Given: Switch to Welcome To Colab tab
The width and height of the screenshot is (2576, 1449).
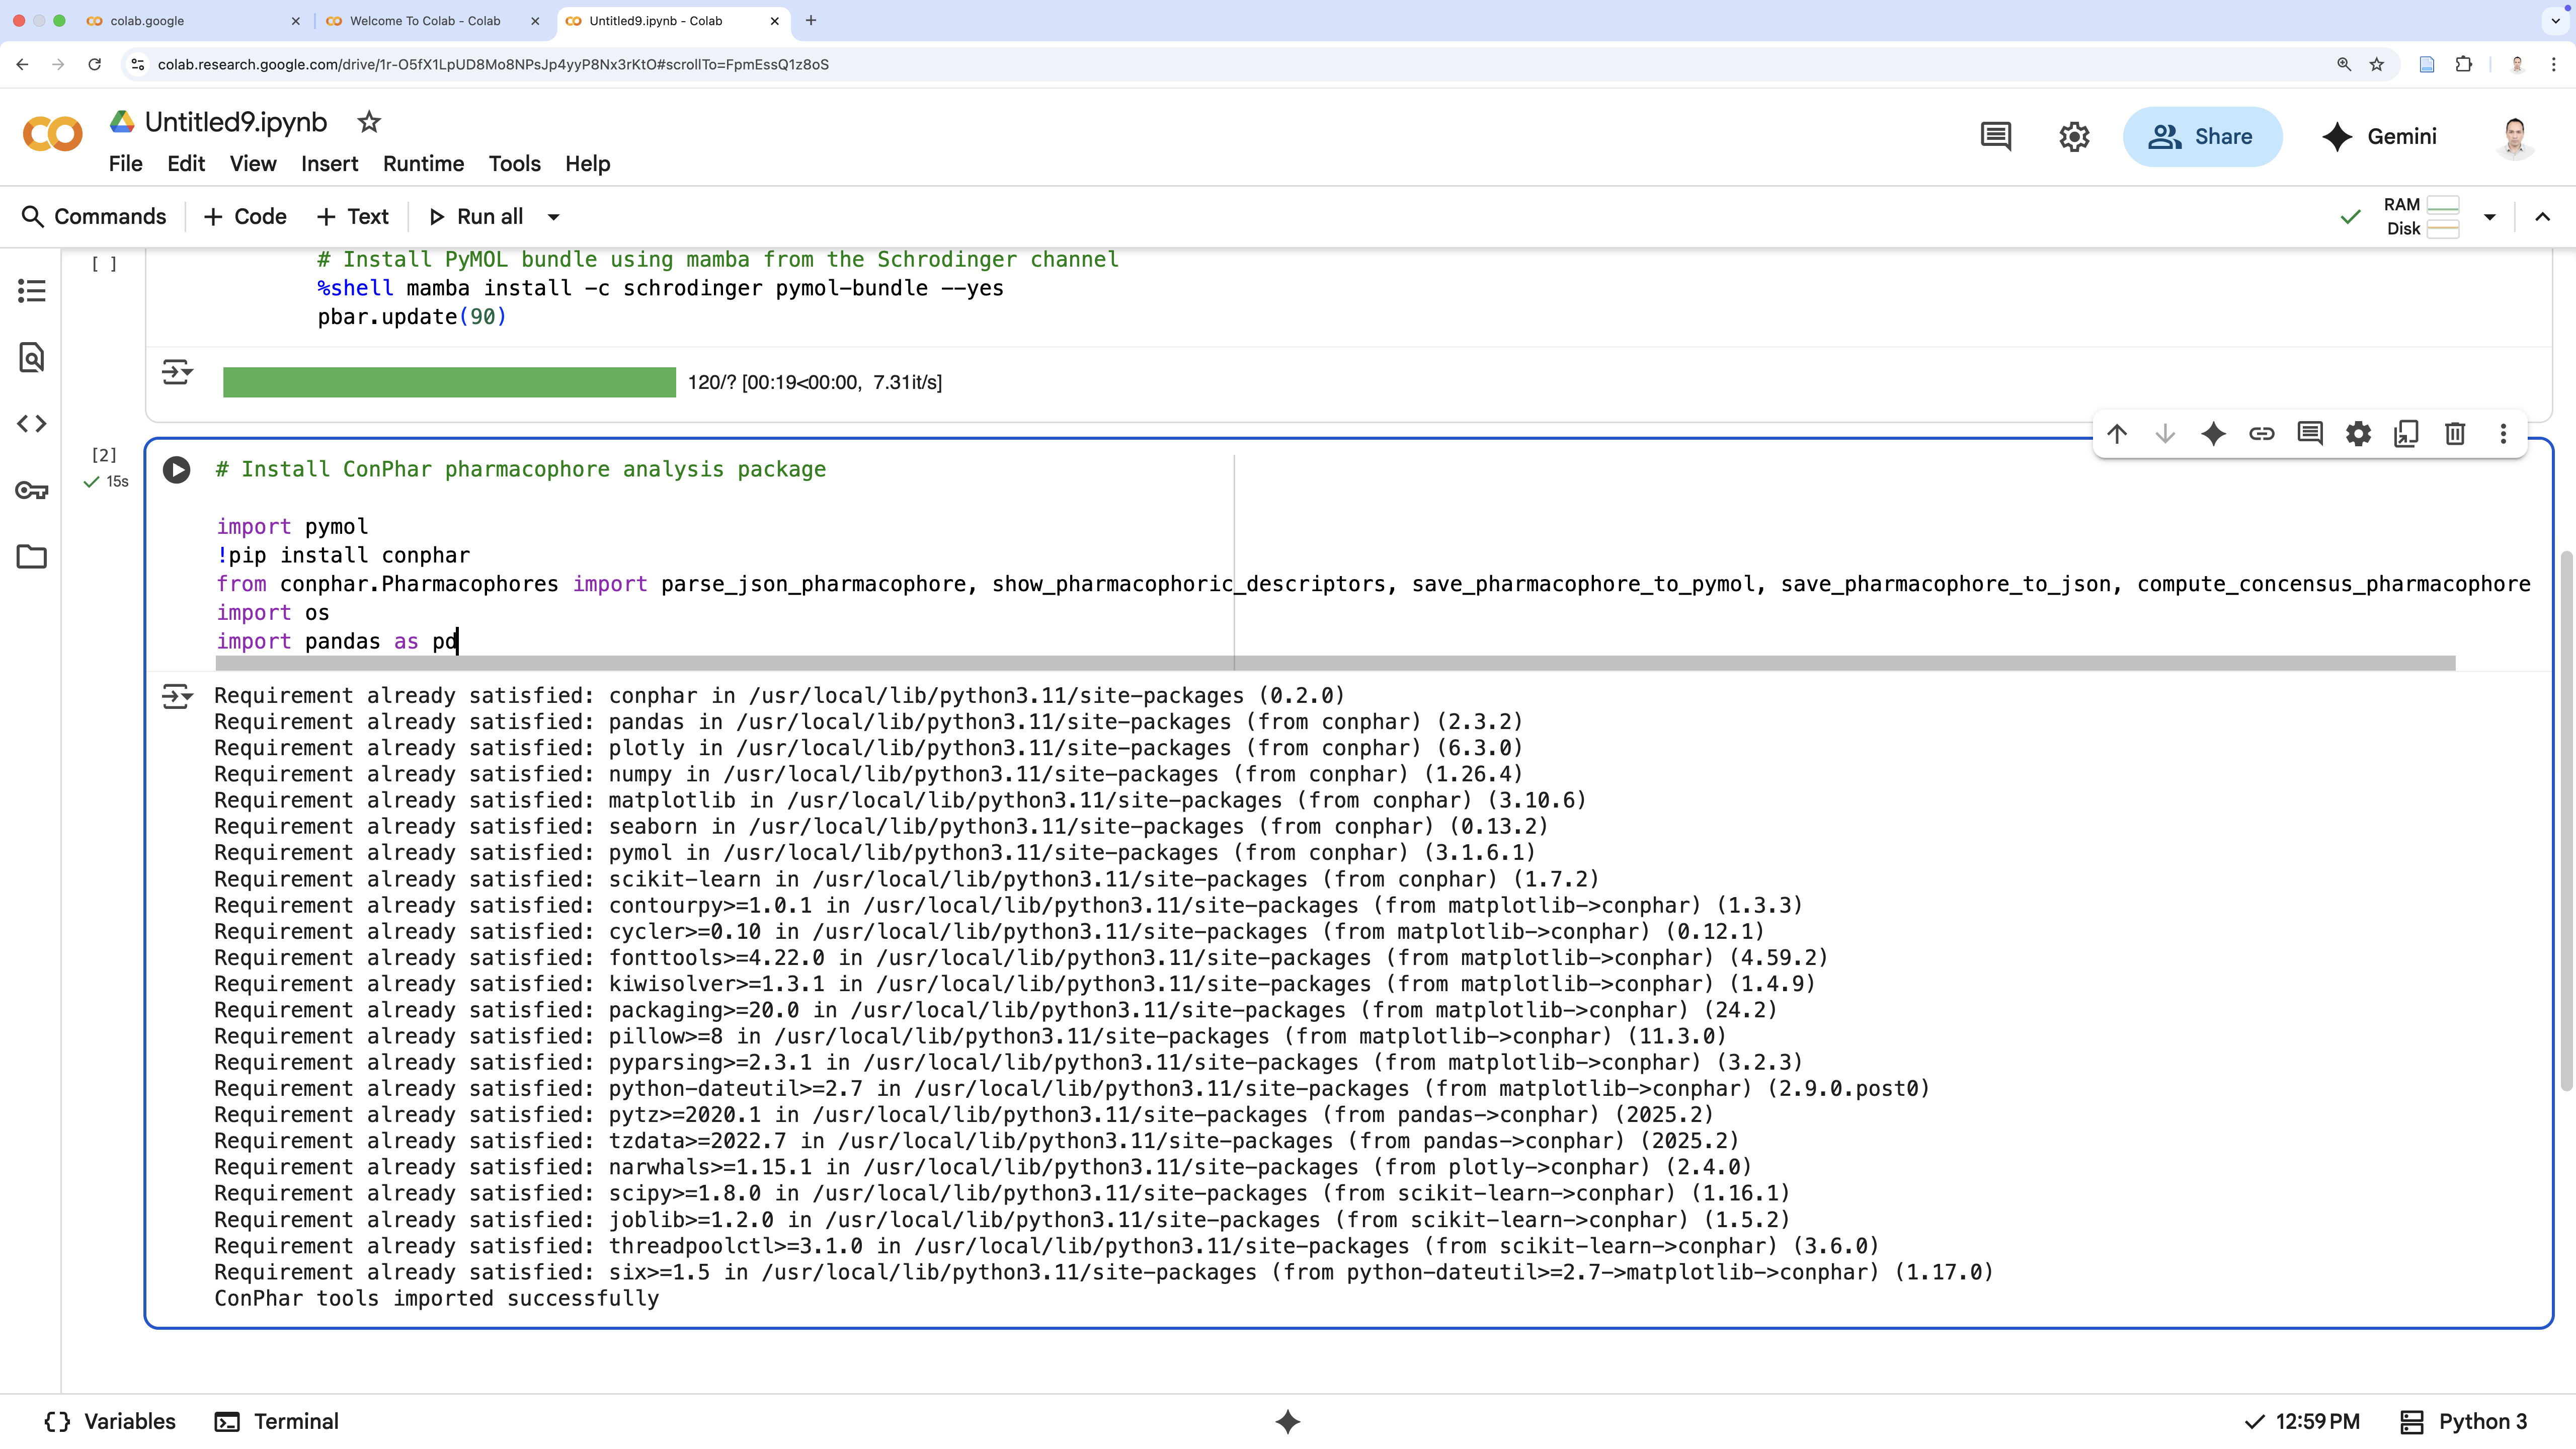Looking at the screenshot, I should 425,21.
